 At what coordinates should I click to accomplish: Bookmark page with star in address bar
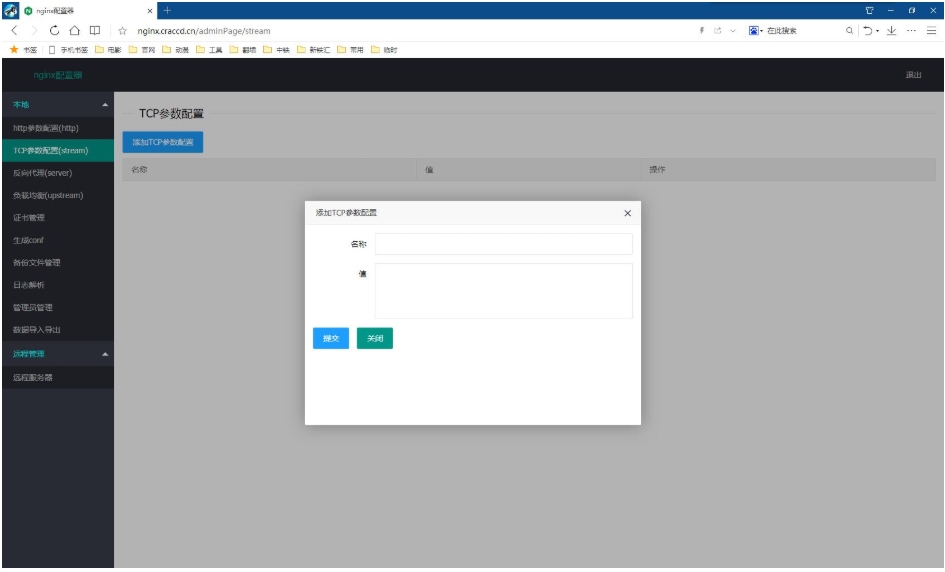pyautogui.click(x=121, y=31)
